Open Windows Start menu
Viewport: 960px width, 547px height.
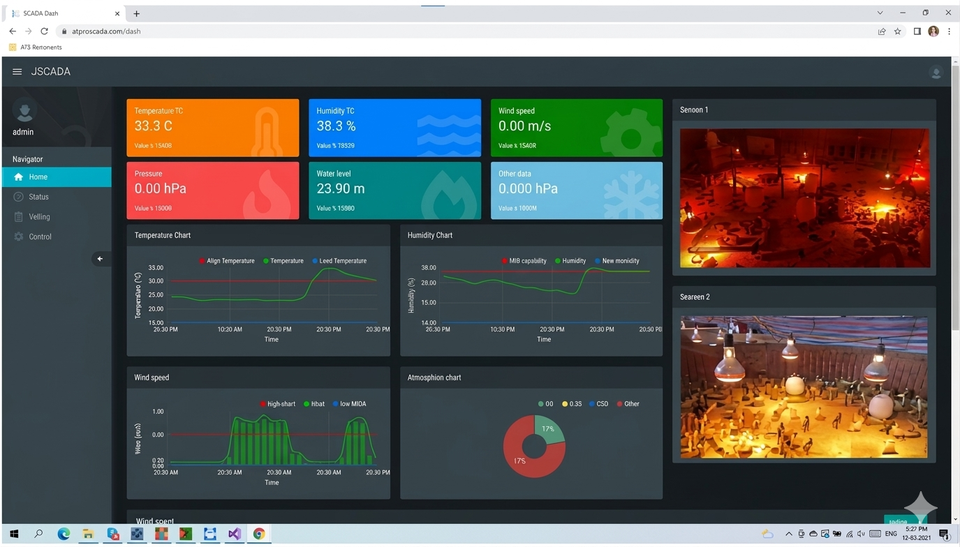coord(14,535)
